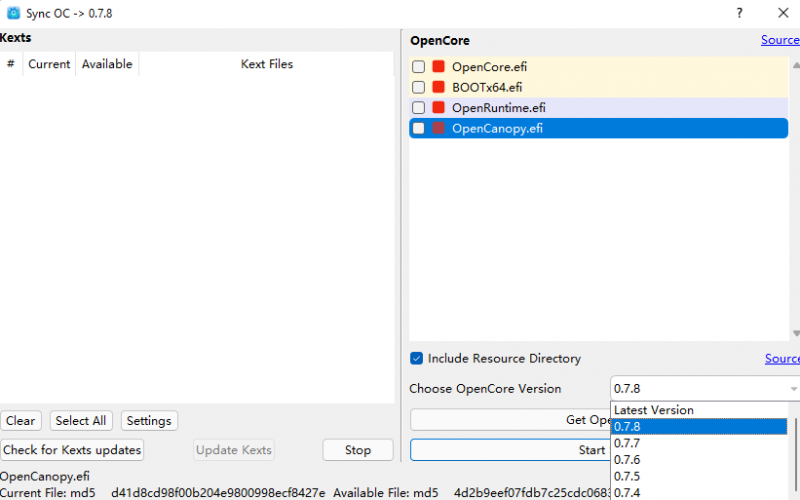Open the Choose OpenCore Version combo box
This screenshot has width=800, height=500.
(x=705, y=389)
